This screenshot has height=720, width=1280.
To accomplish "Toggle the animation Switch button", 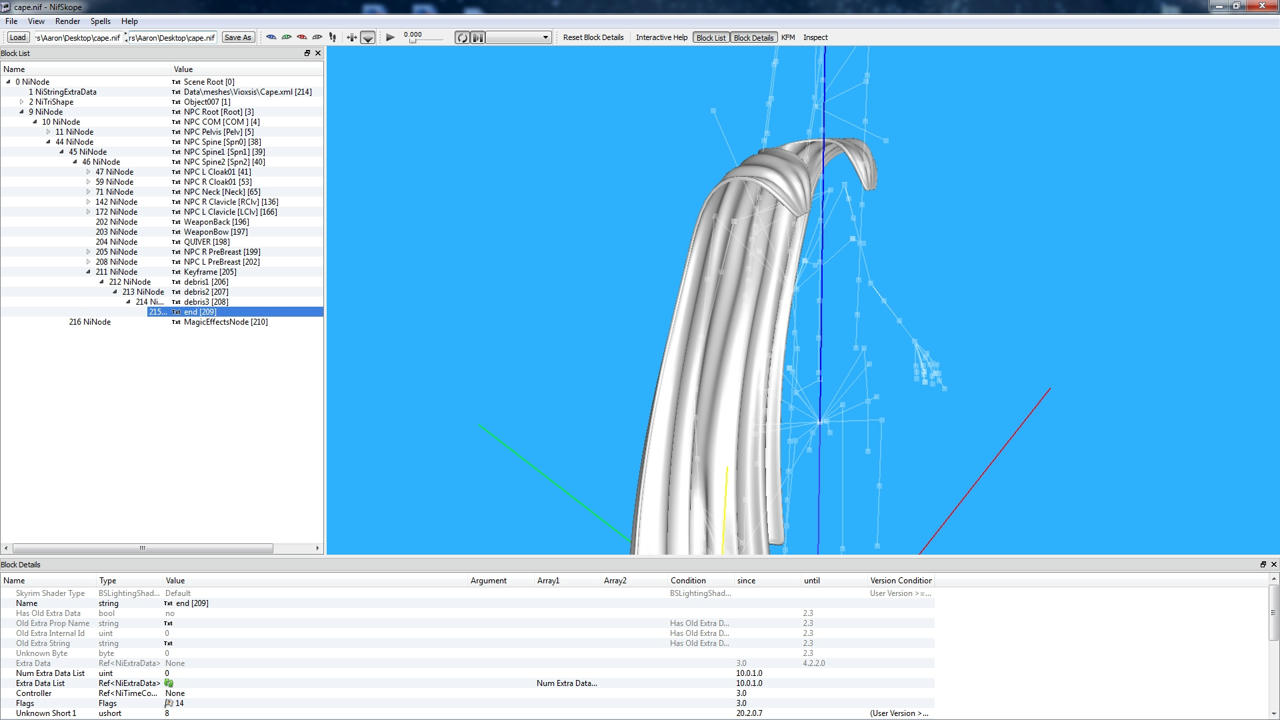I will 478,38.
